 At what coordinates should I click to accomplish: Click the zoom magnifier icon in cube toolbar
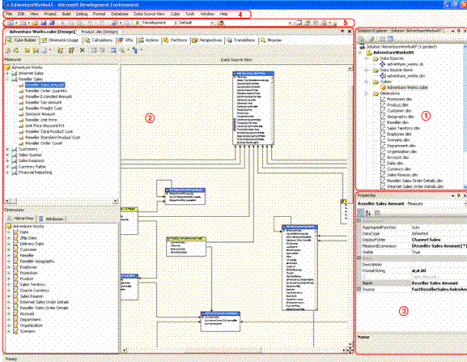coord(123,50)
